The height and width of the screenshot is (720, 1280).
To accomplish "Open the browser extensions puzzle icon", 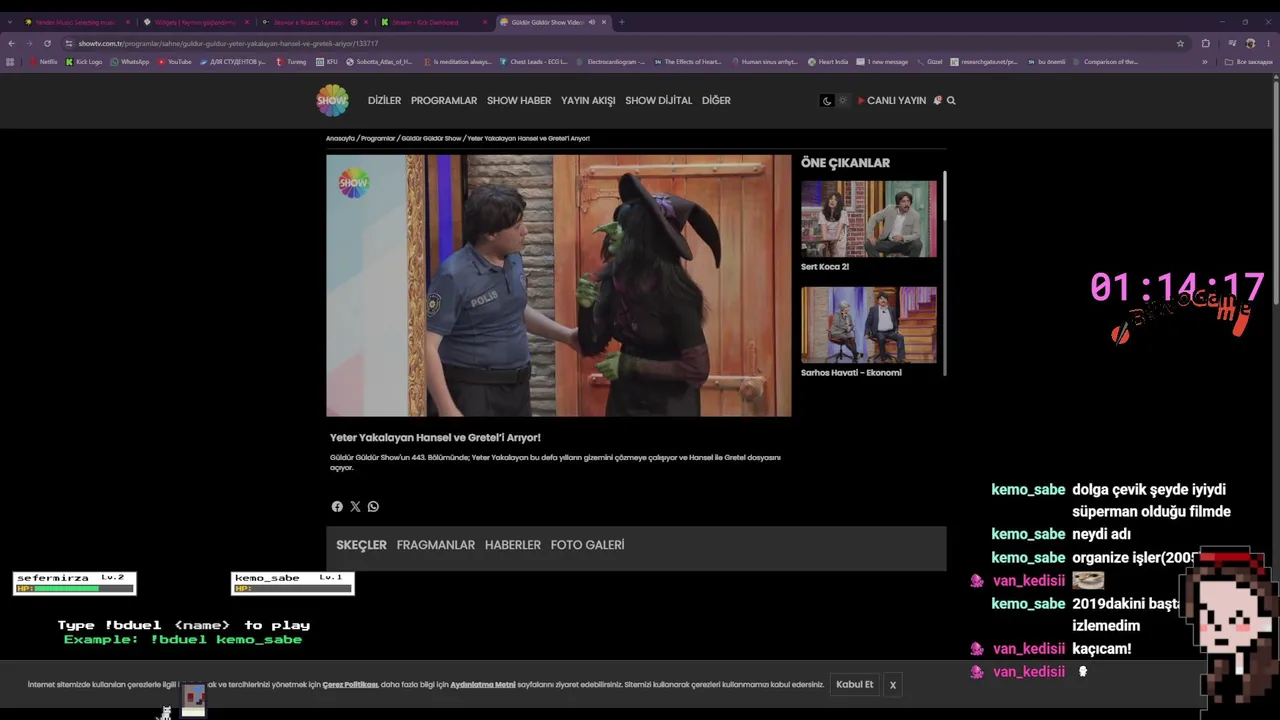I will [x=1205, y=44].
